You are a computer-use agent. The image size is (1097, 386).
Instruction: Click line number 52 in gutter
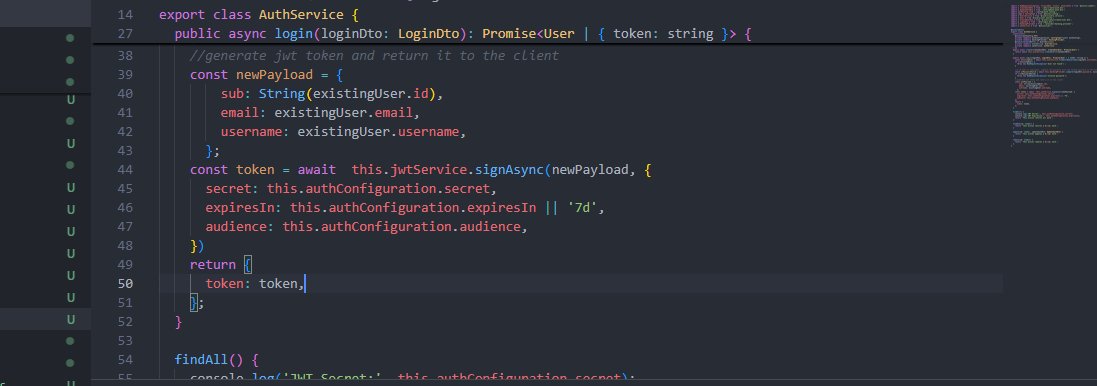click(125, 321)
